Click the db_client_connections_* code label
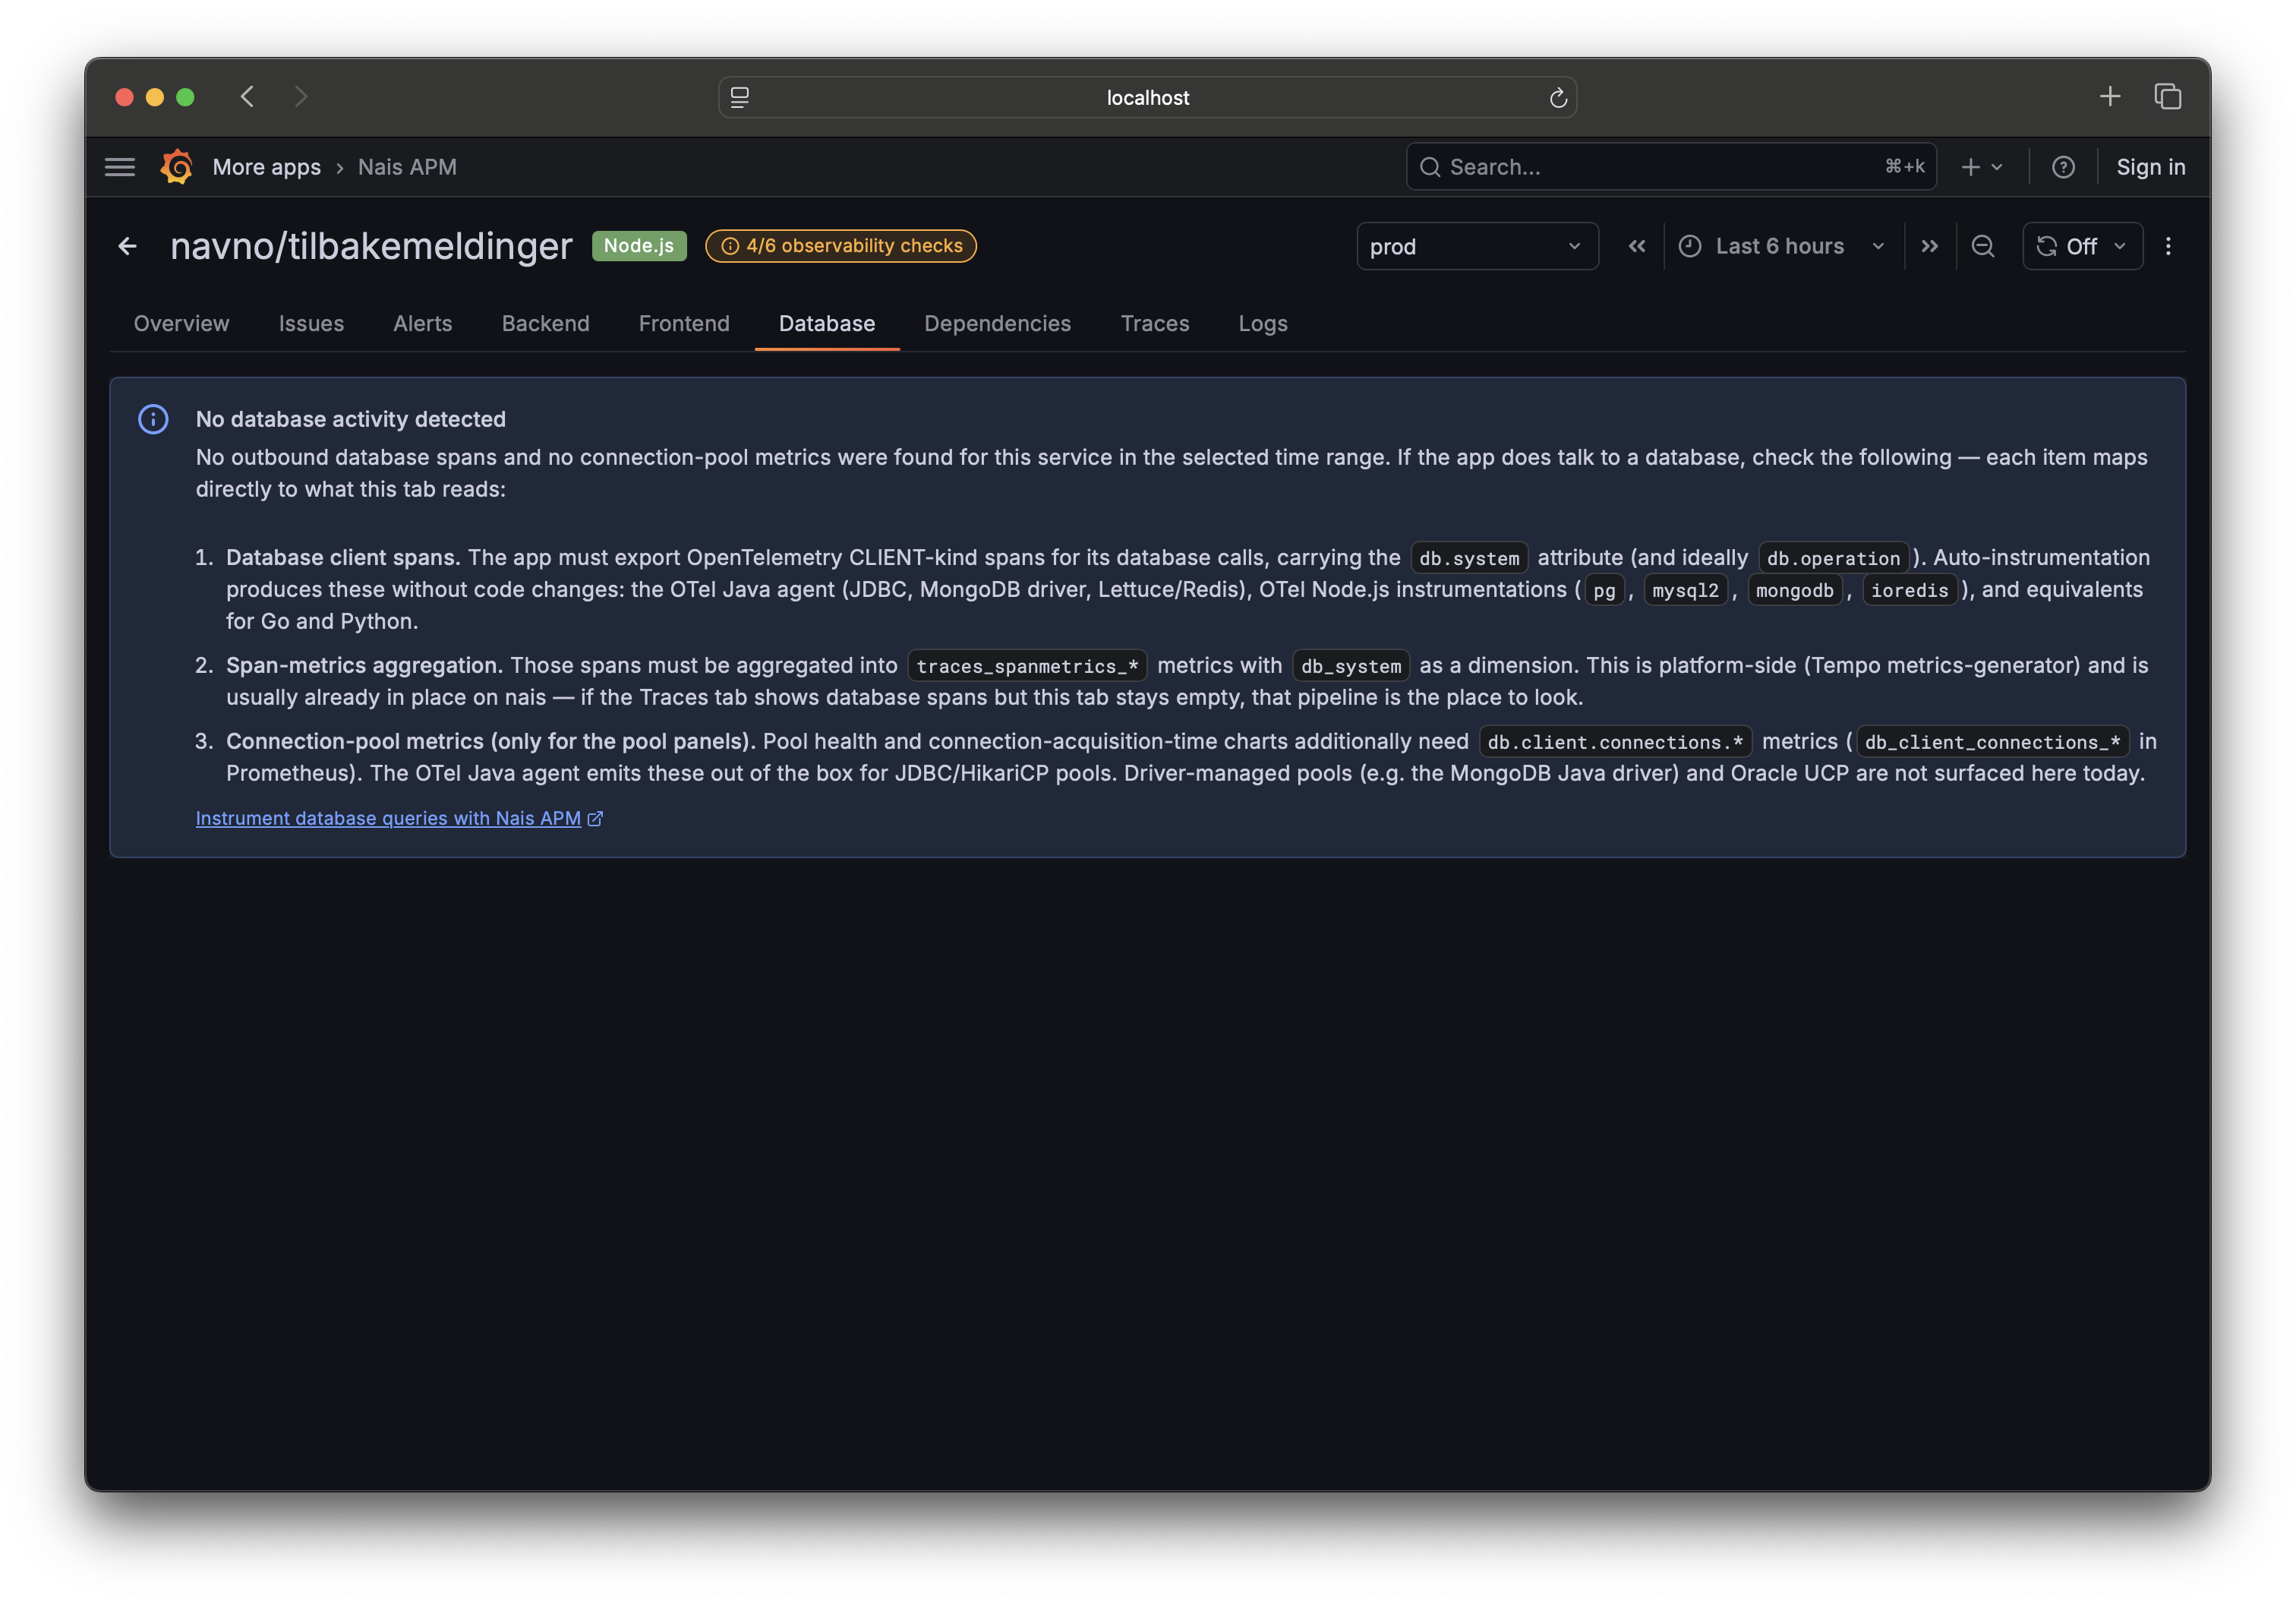The height and width of the screenshot is (1604, 2296). coord(1993,742)
